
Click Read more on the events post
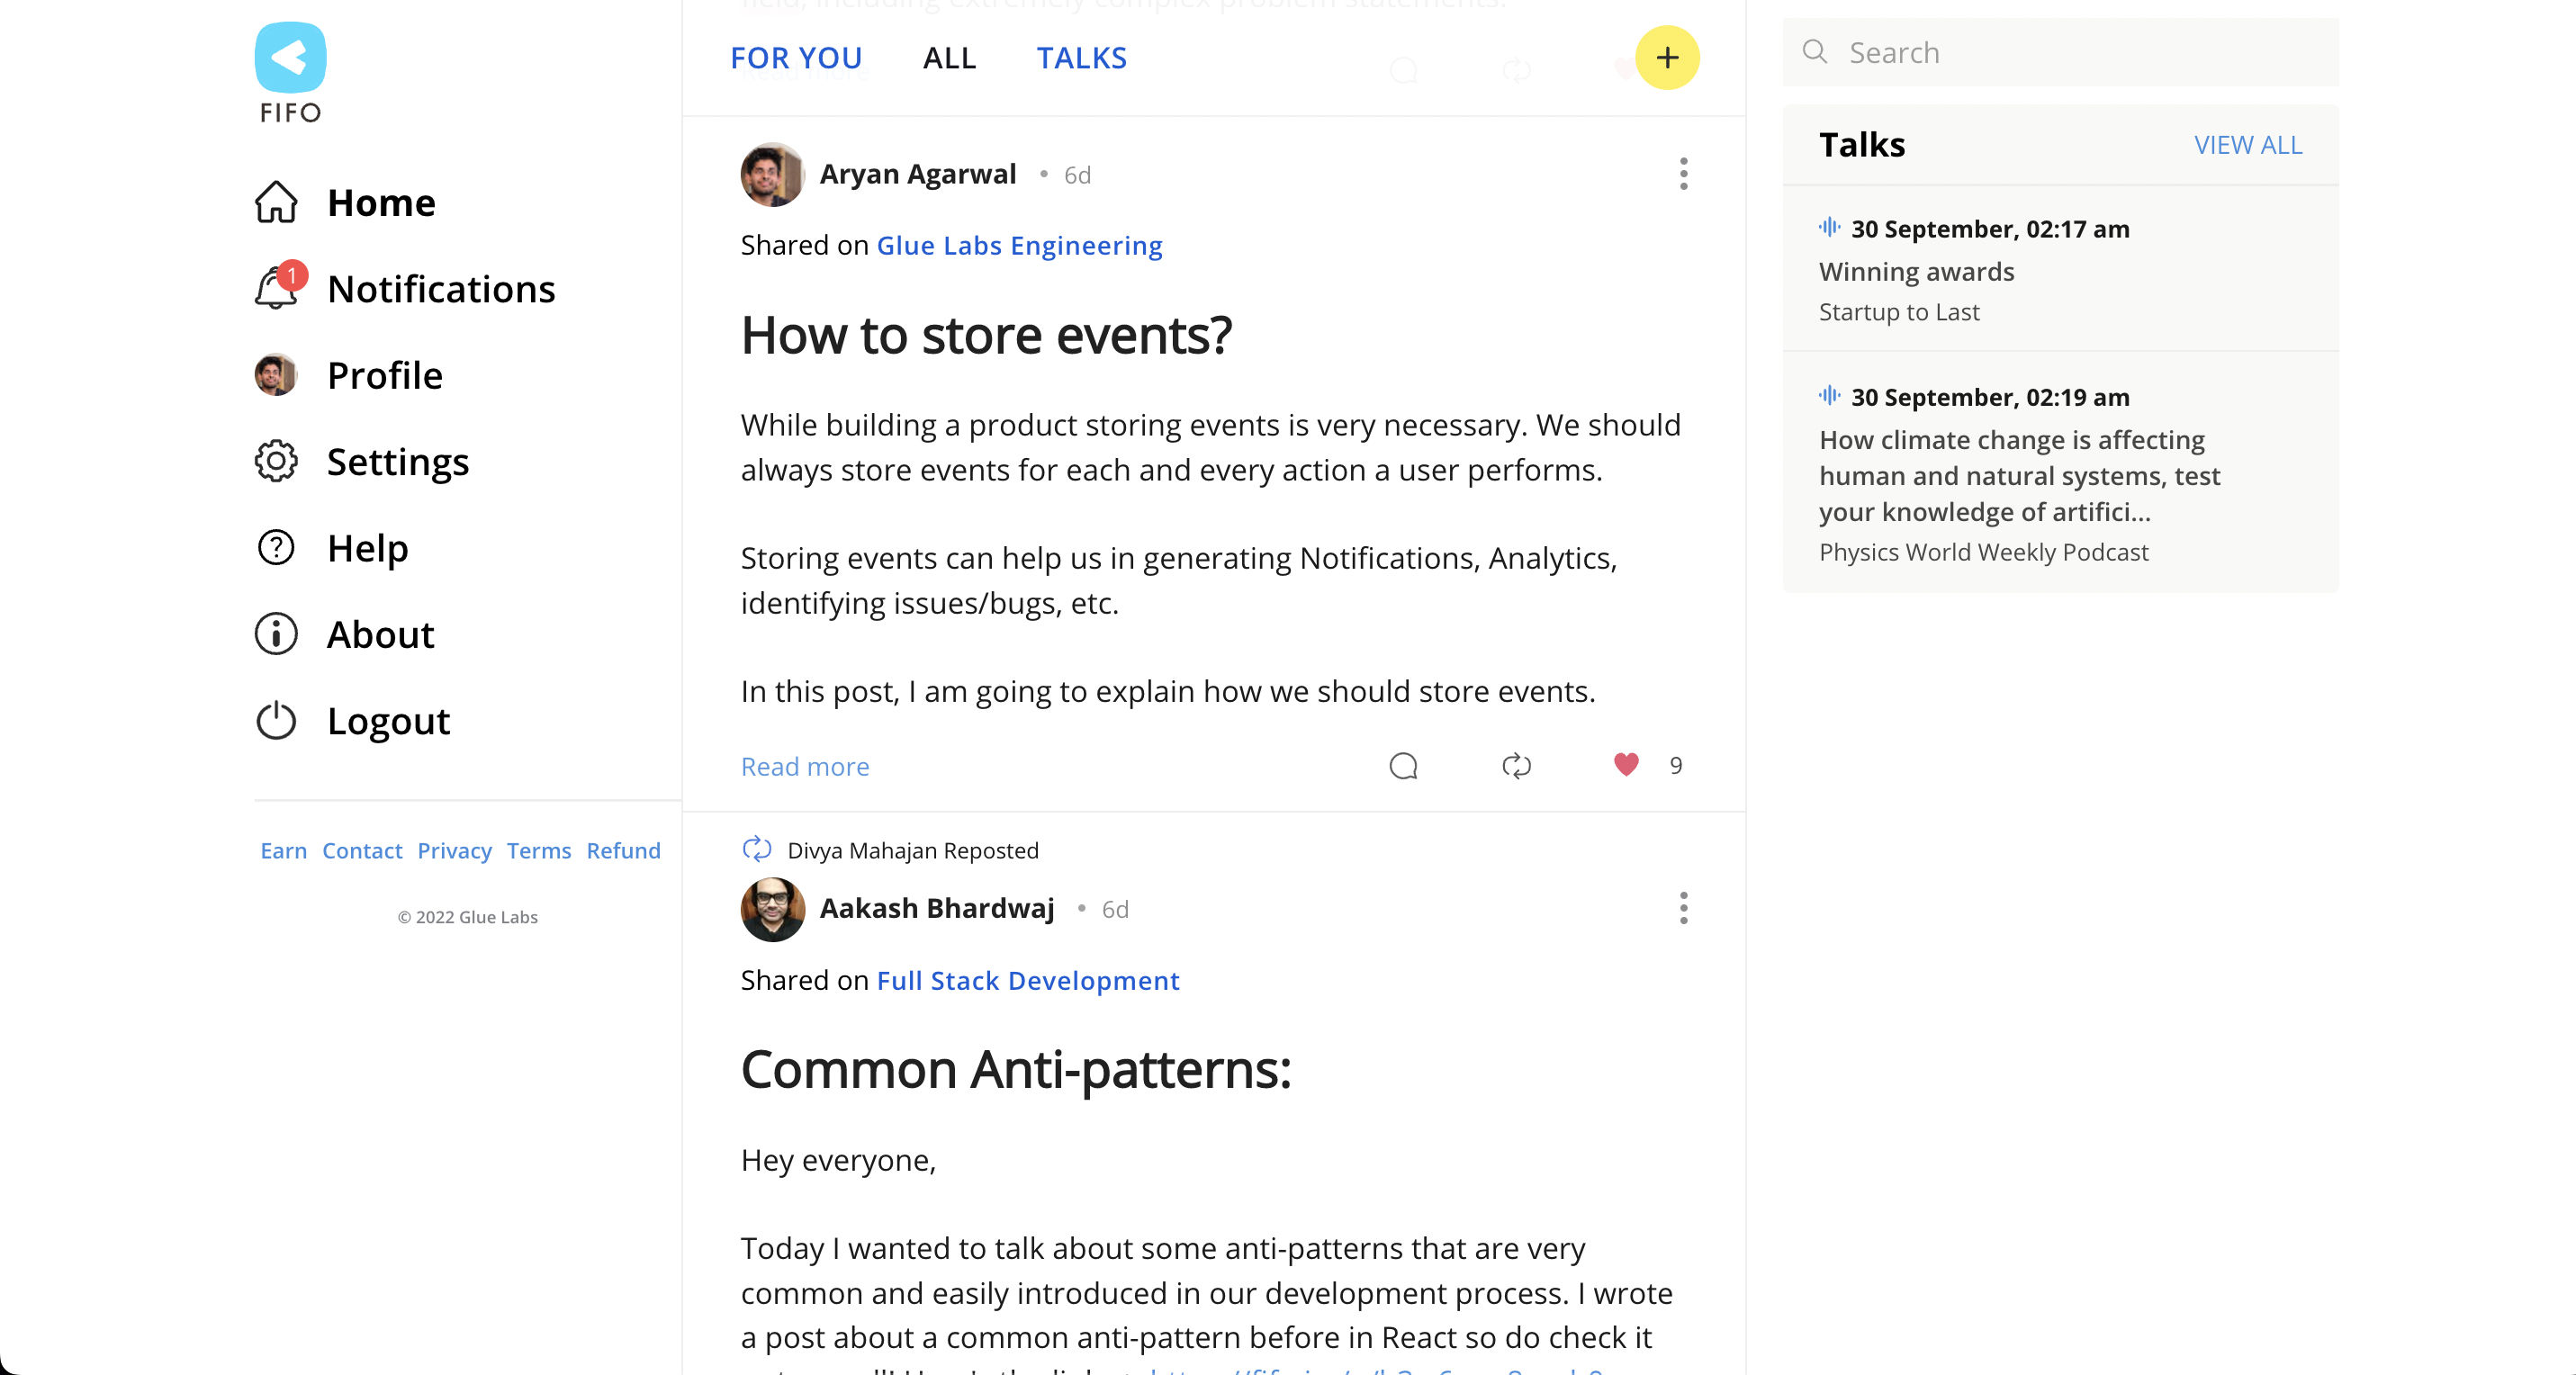805,766
